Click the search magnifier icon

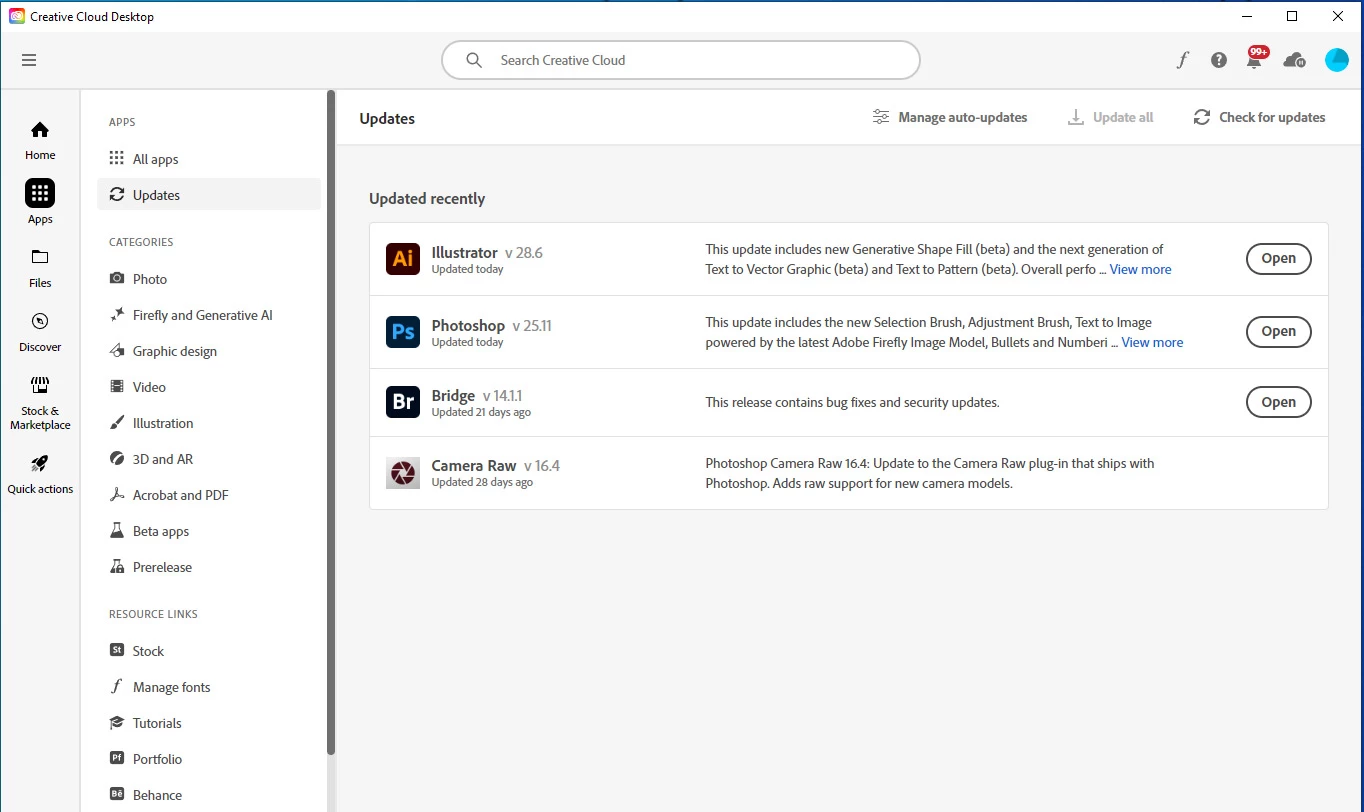474,60
